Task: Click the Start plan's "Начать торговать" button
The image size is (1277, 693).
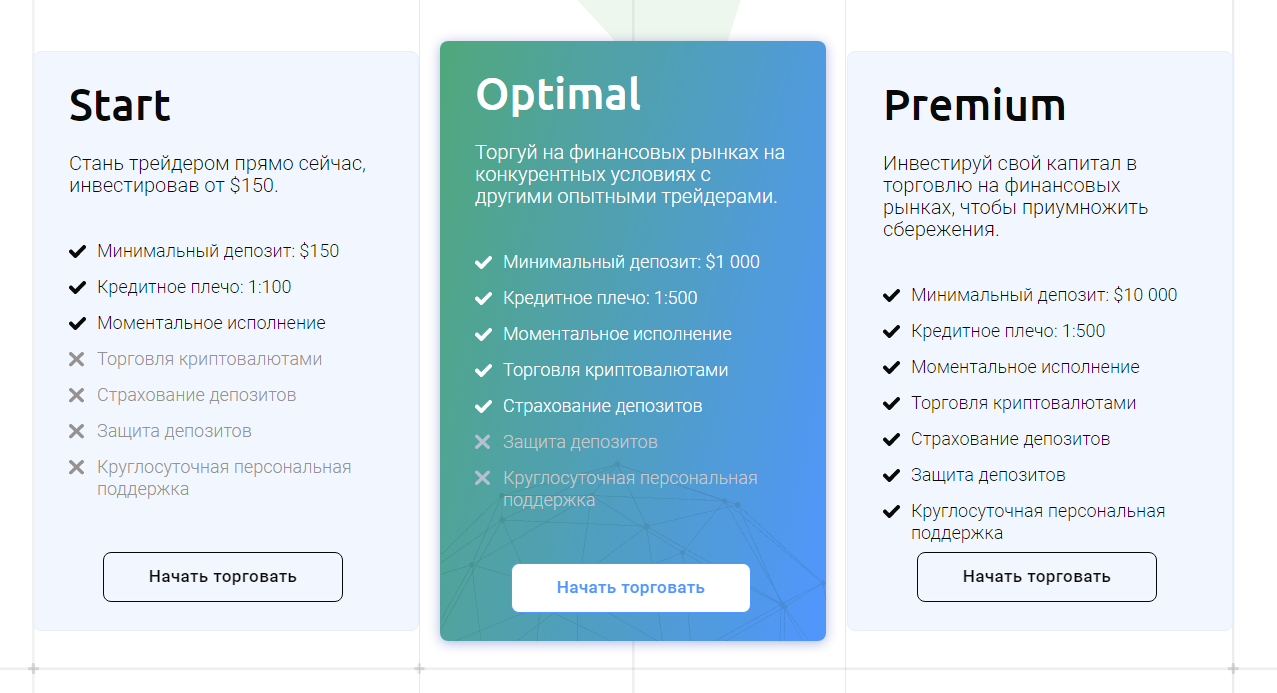Action: tap(223, 577)
